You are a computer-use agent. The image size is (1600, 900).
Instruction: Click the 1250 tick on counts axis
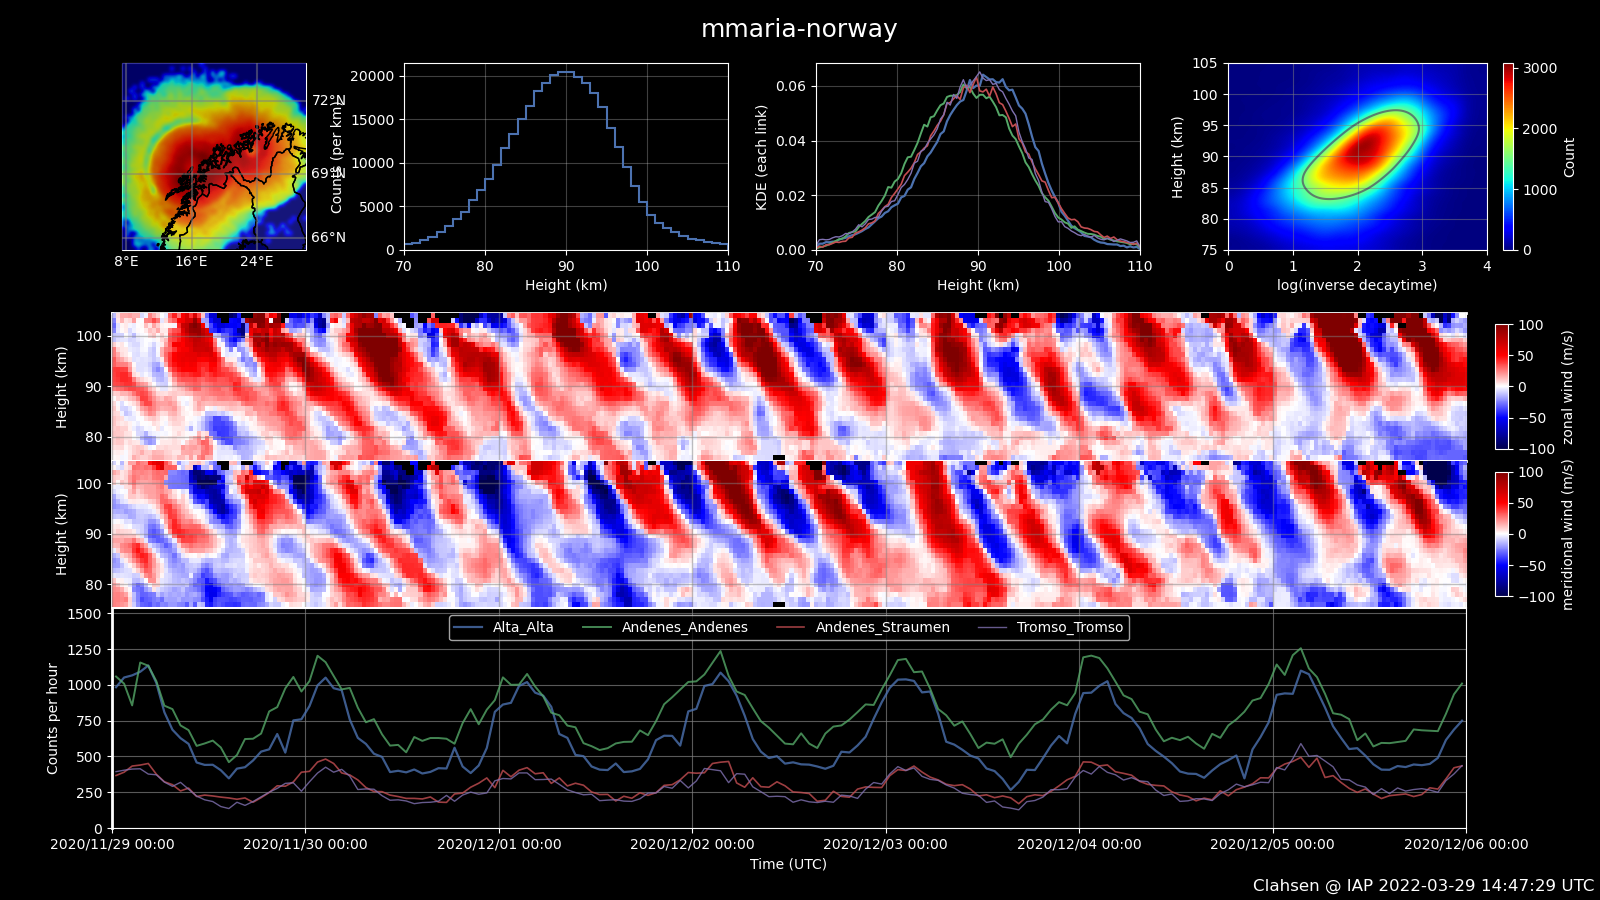pyautogui.click(x=85, y=650)
